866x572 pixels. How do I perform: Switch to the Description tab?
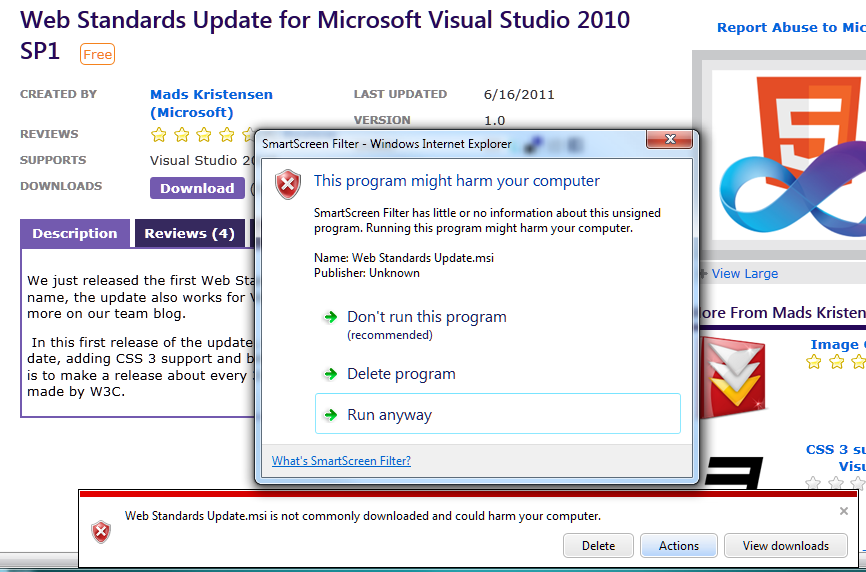(x=75, y=234)
